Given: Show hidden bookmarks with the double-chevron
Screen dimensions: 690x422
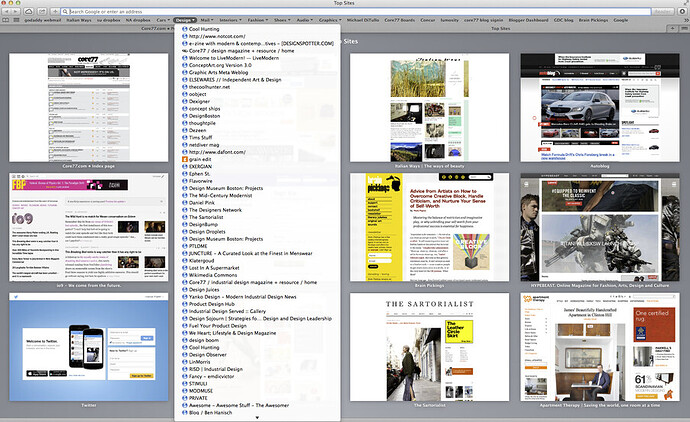Looking at the screenshot, I should point(685,20).
